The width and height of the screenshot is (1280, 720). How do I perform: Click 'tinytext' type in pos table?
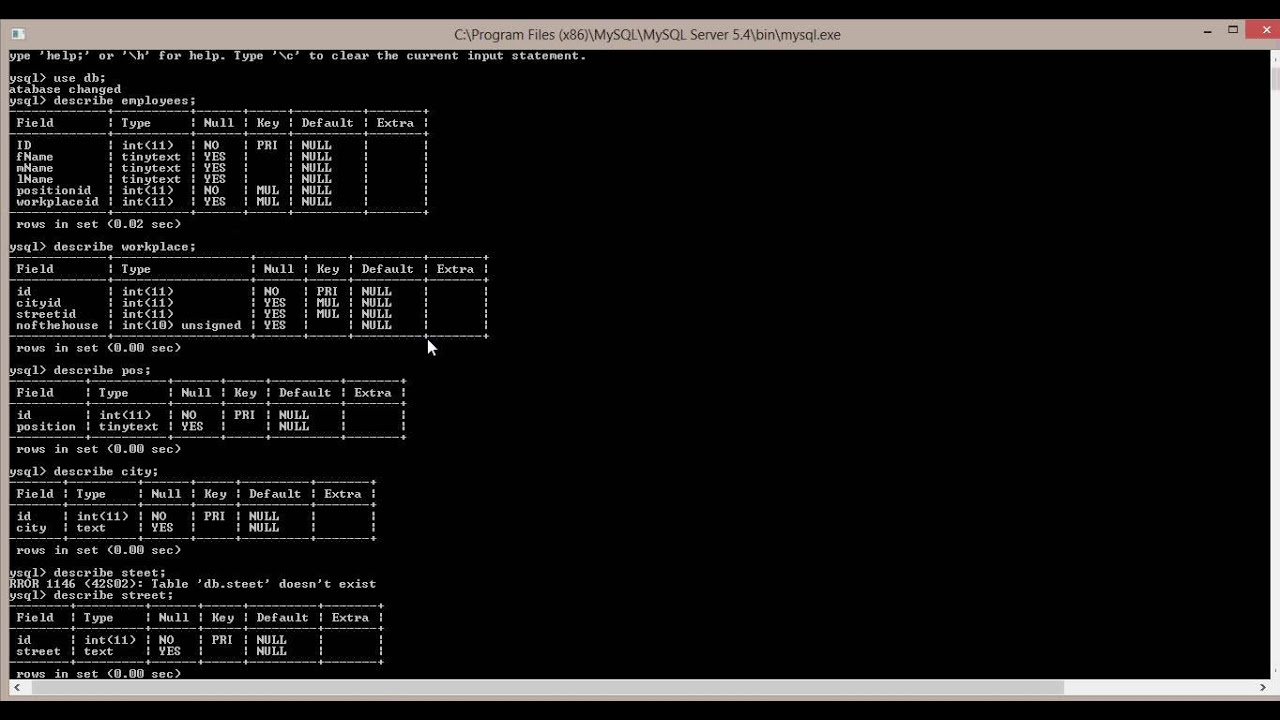(128, 427)
